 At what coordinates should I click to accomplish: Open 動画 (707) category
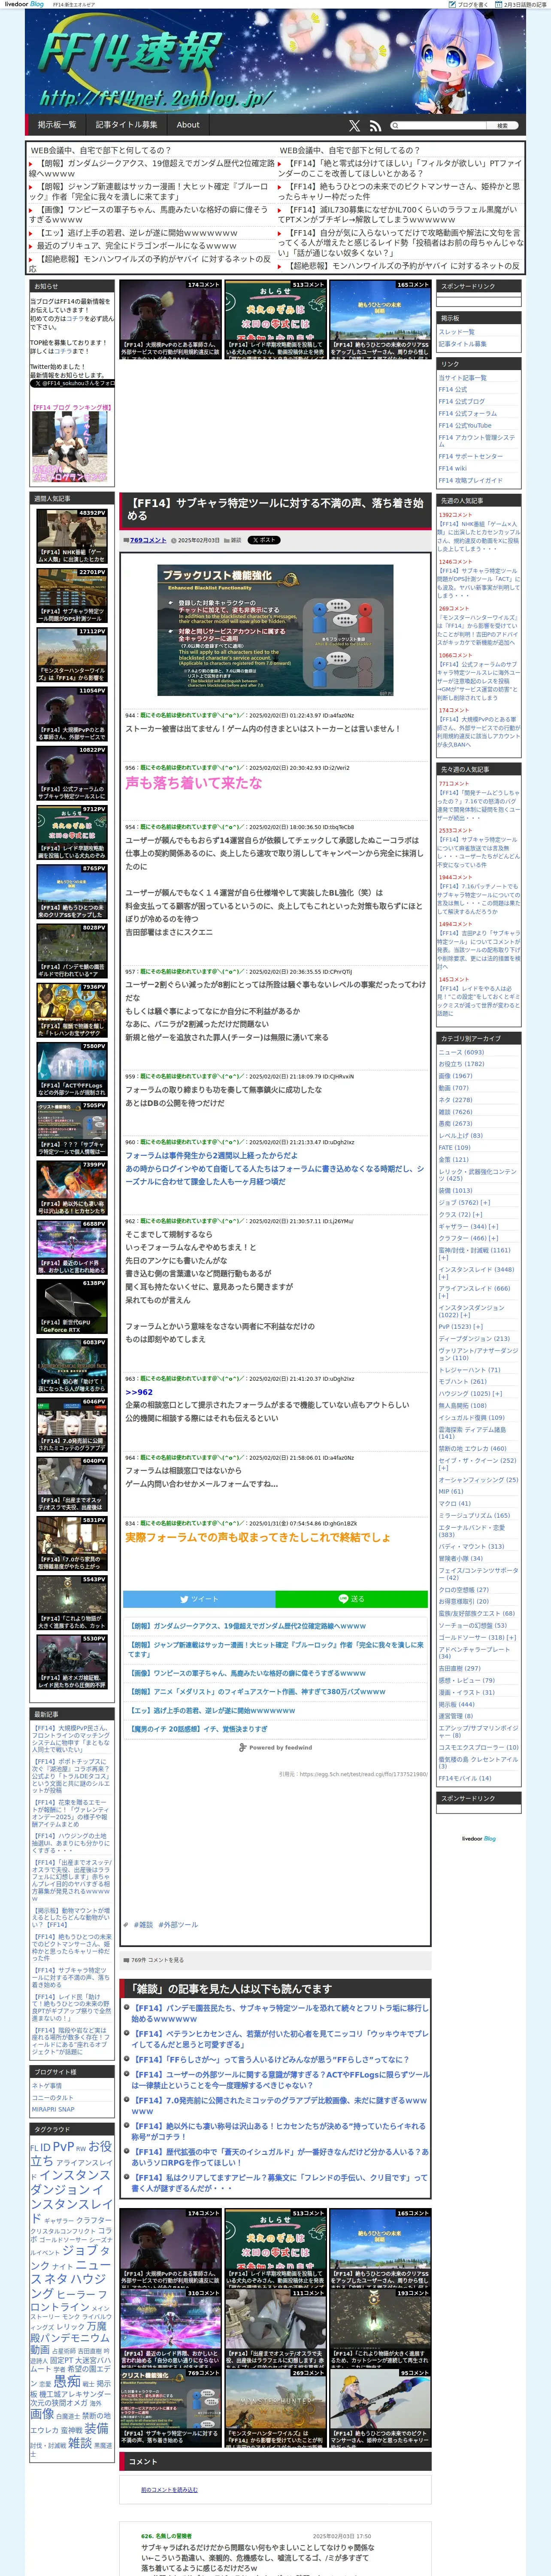point(453,1088)
